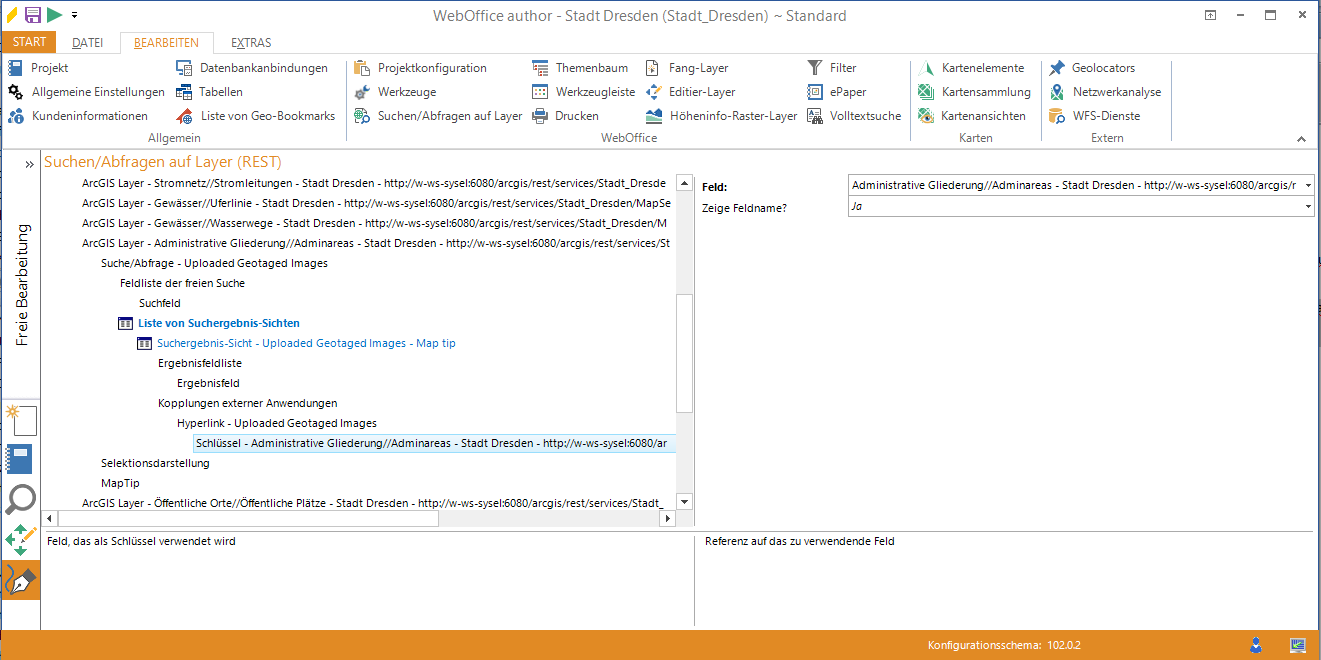Click the magnifier icon in left sidebar
The width and height of the screenshot is (1321, 660).
(21, 499)
